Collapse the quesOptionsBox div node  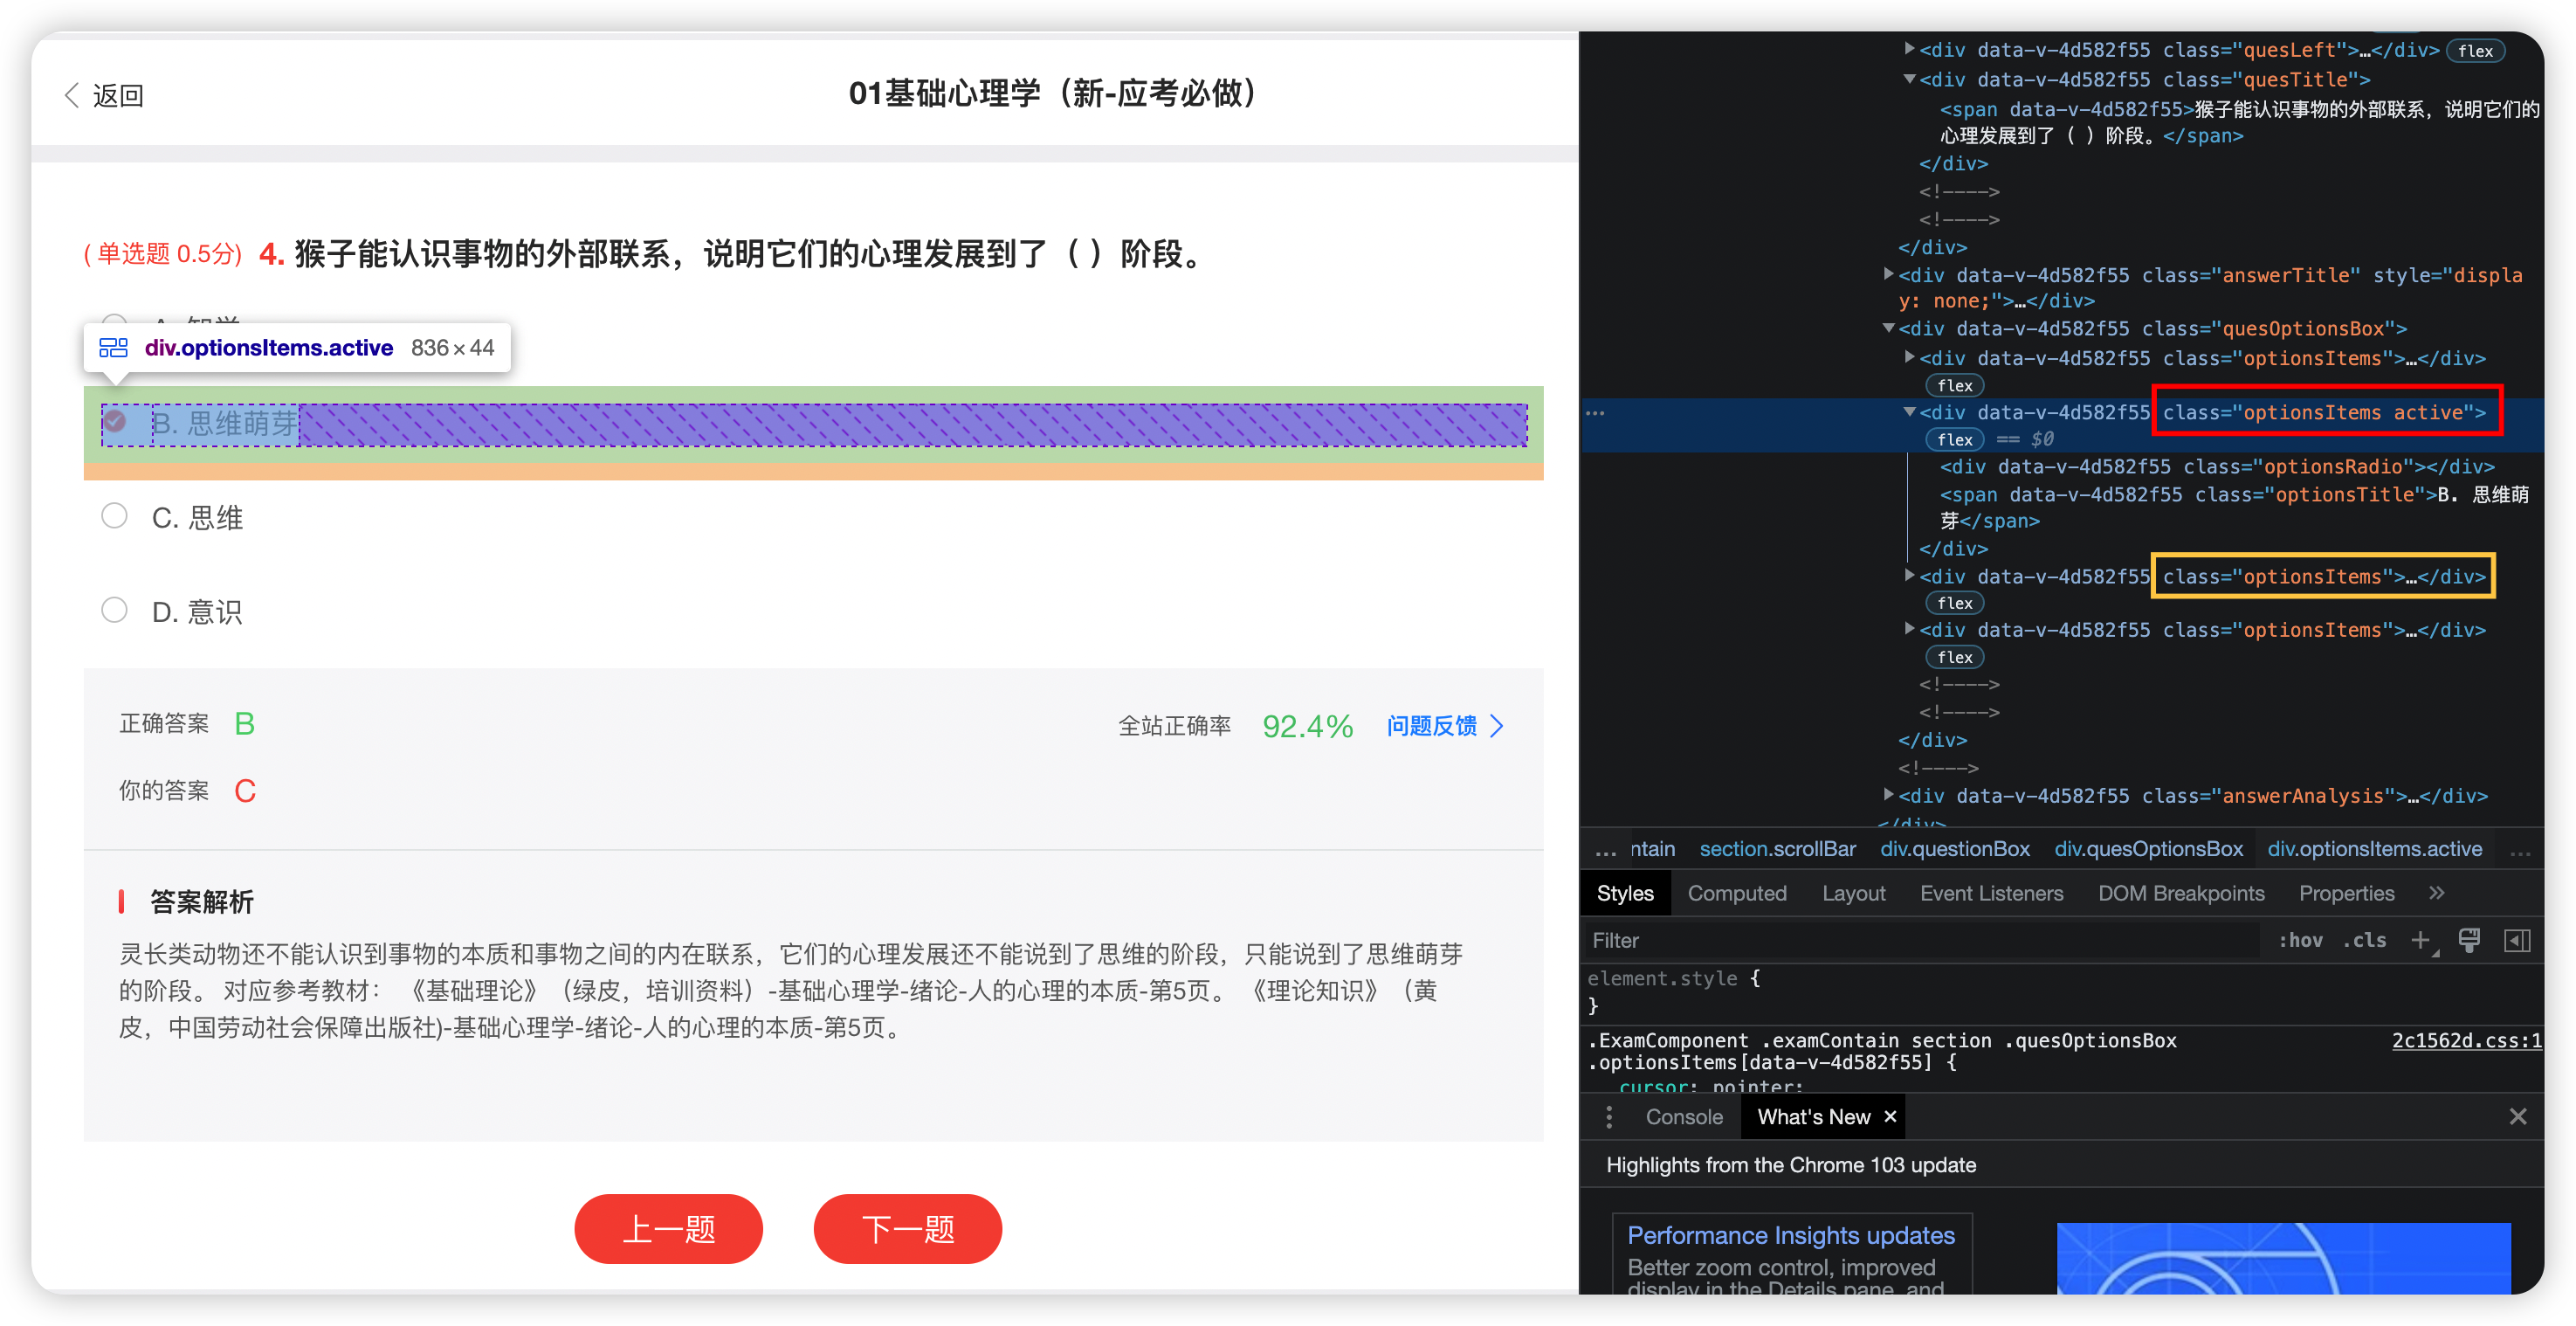coord(1888,328)
